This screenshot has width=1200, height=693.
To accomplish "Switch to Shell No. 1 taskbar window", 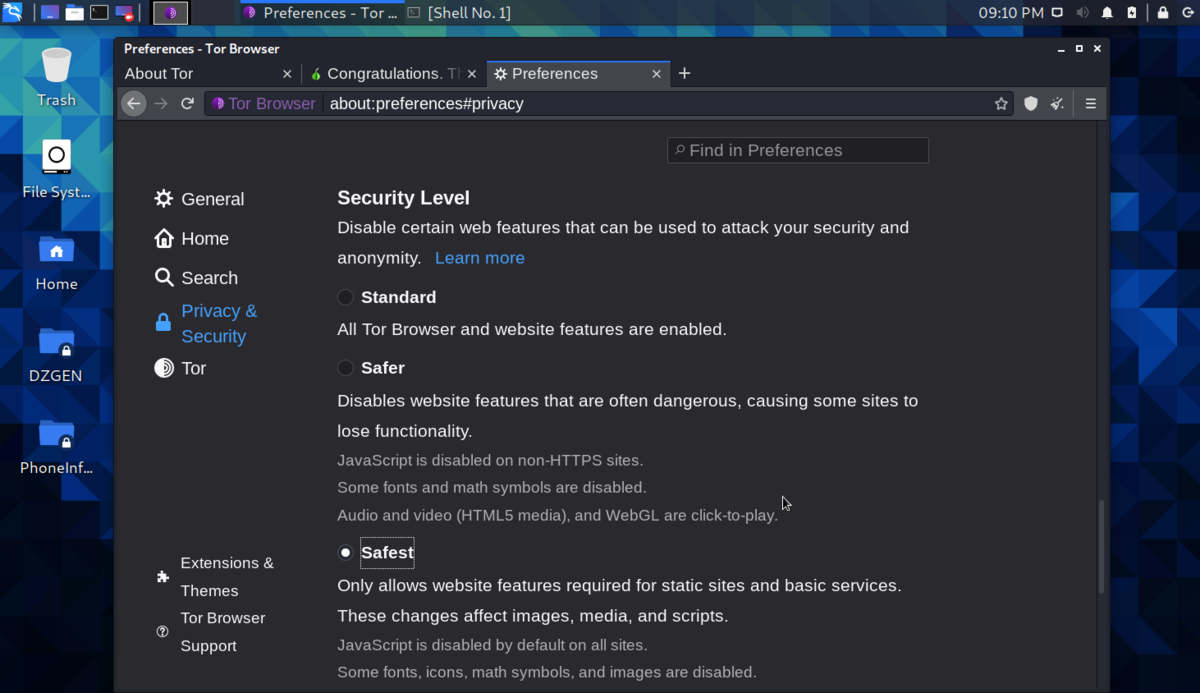I will pos(460,13).
